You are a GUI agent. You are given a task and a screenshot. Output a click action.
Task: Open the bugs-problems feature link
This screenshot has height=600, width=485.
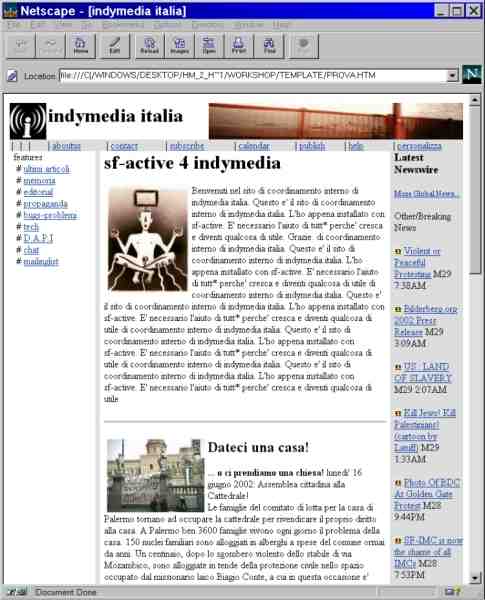pos(50,215)
